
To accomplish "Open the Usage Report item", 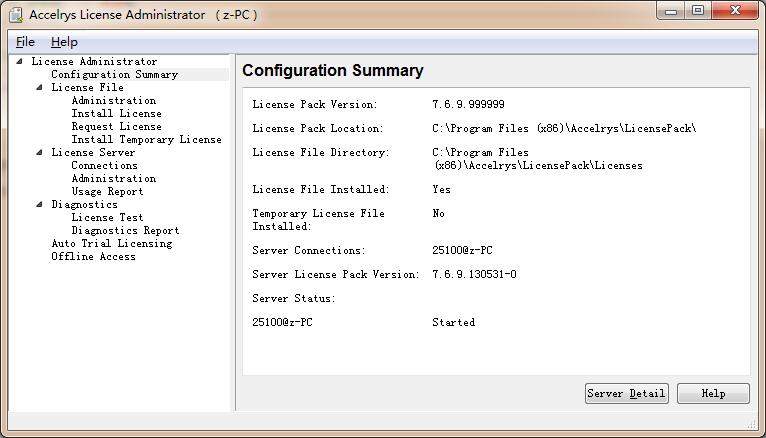I will (x=107, y=192).
